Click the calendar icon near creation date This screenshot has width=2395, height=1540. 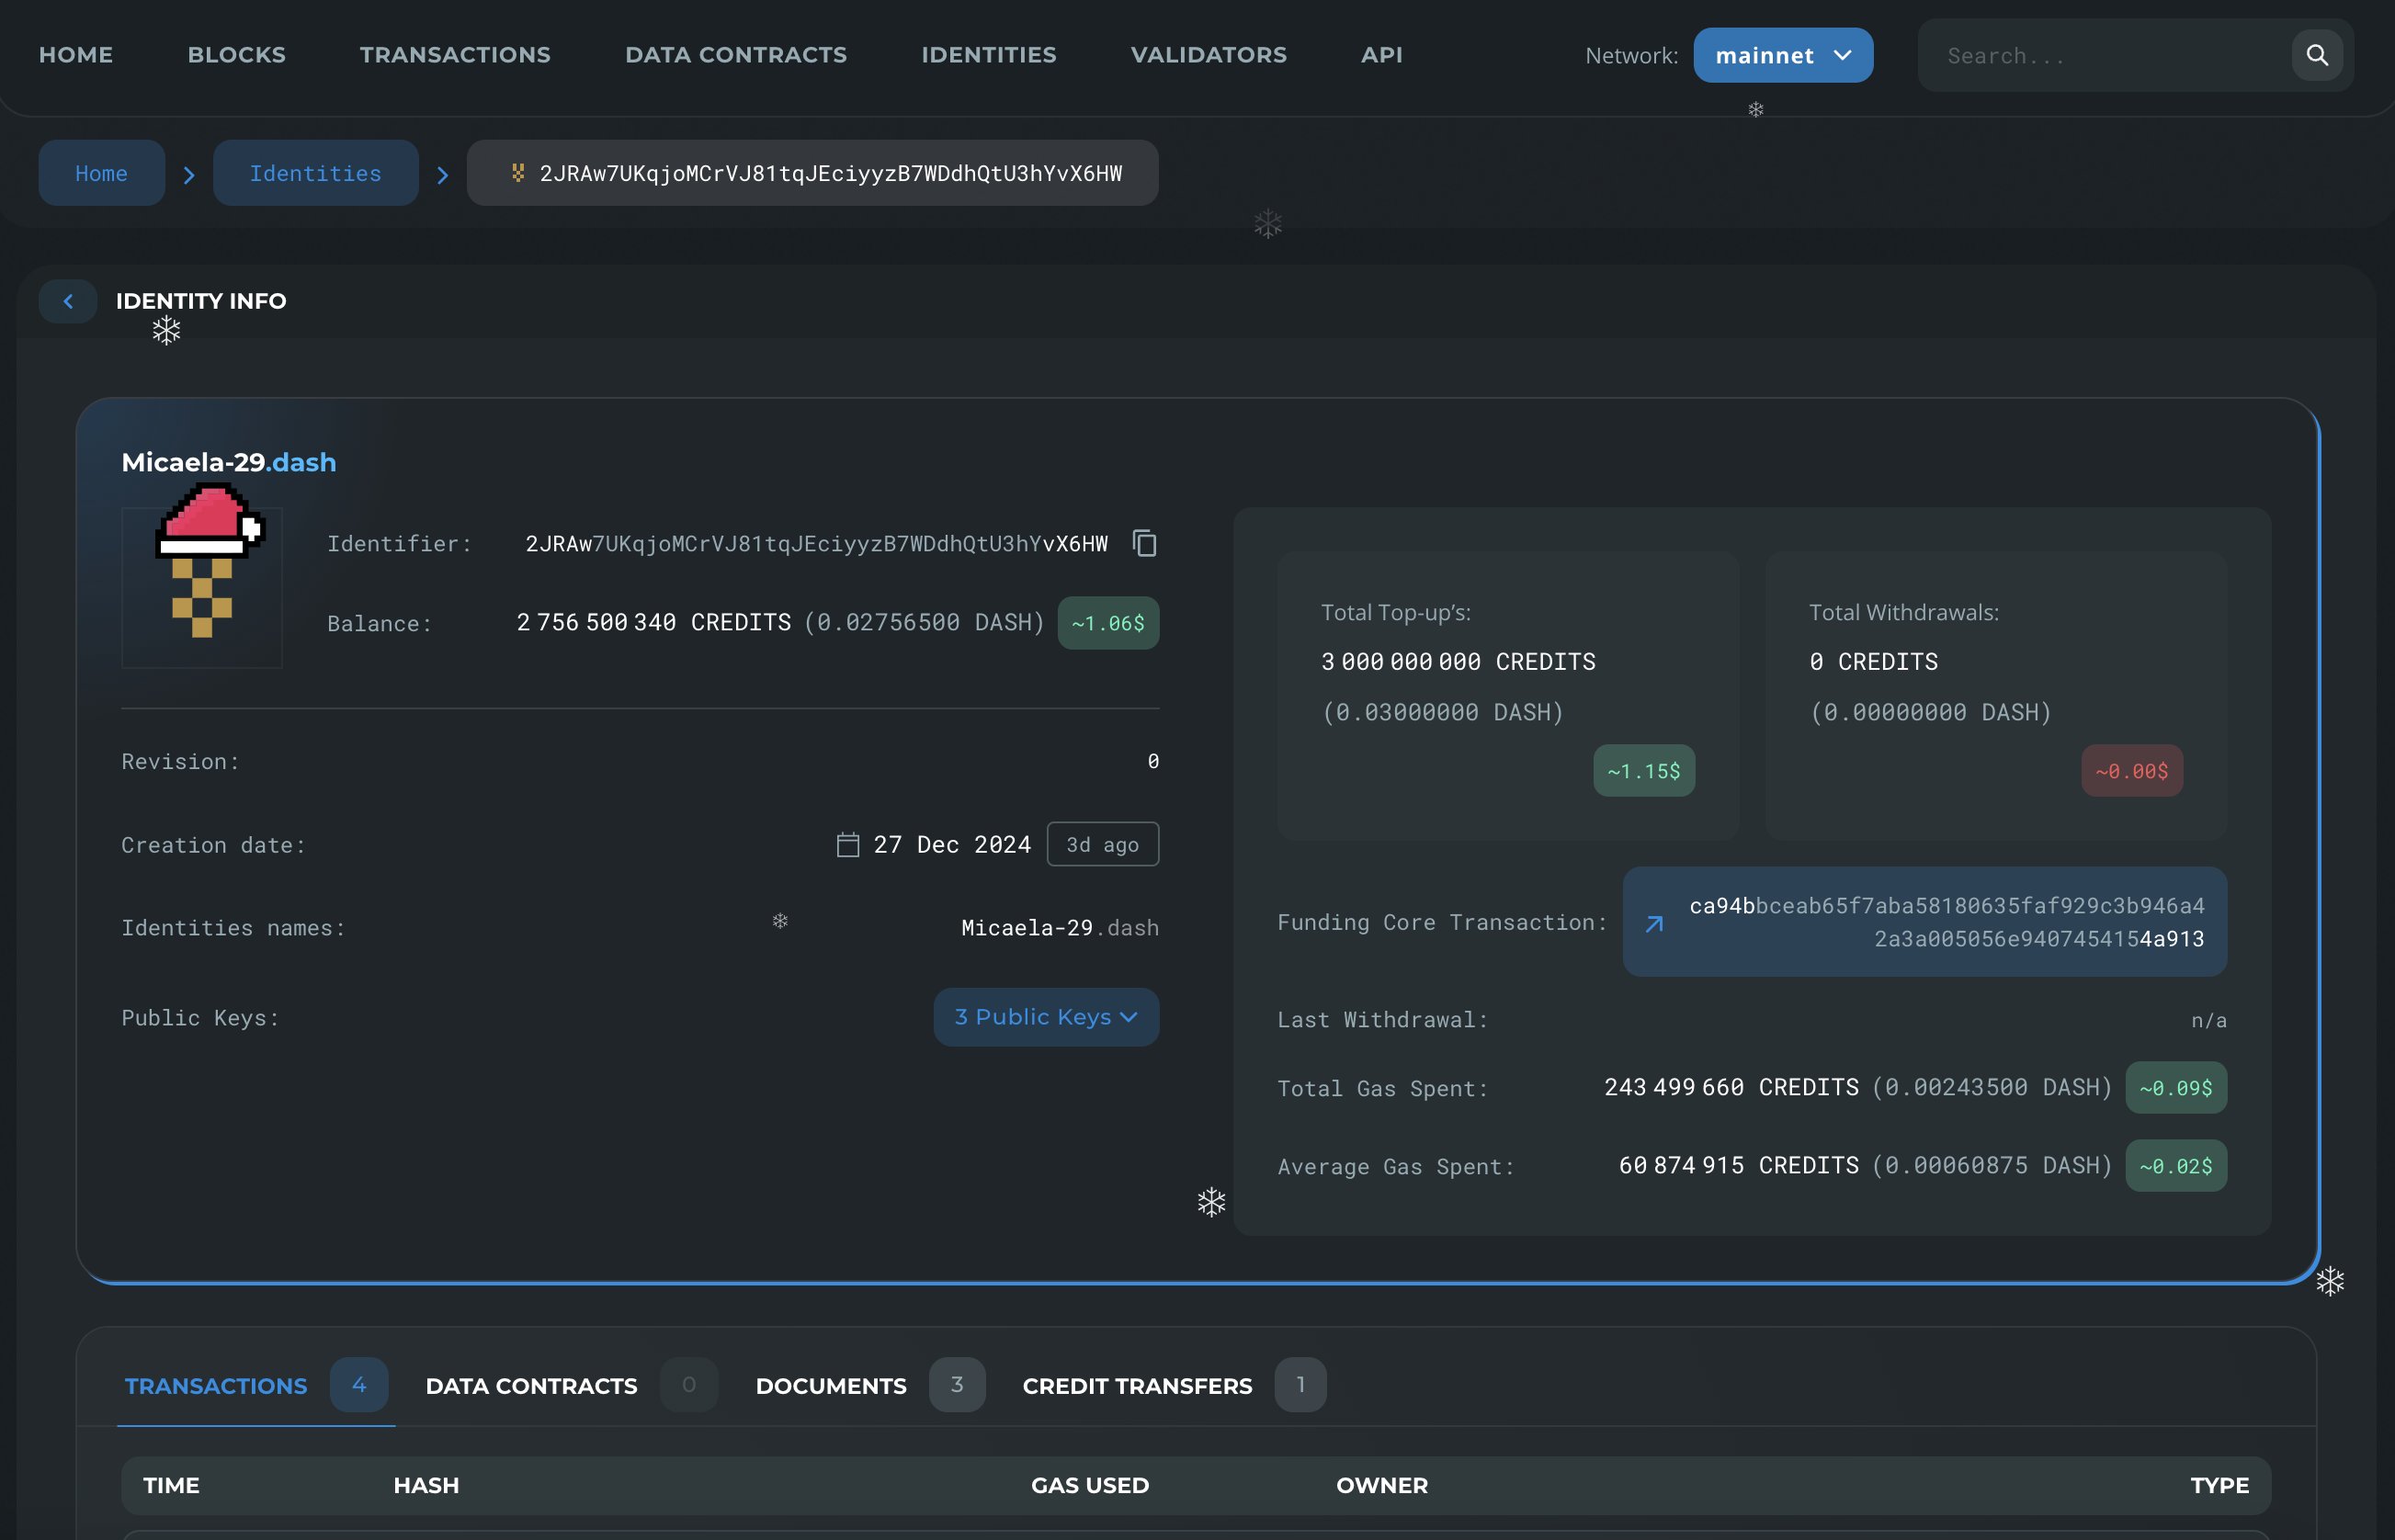(847, 845)
